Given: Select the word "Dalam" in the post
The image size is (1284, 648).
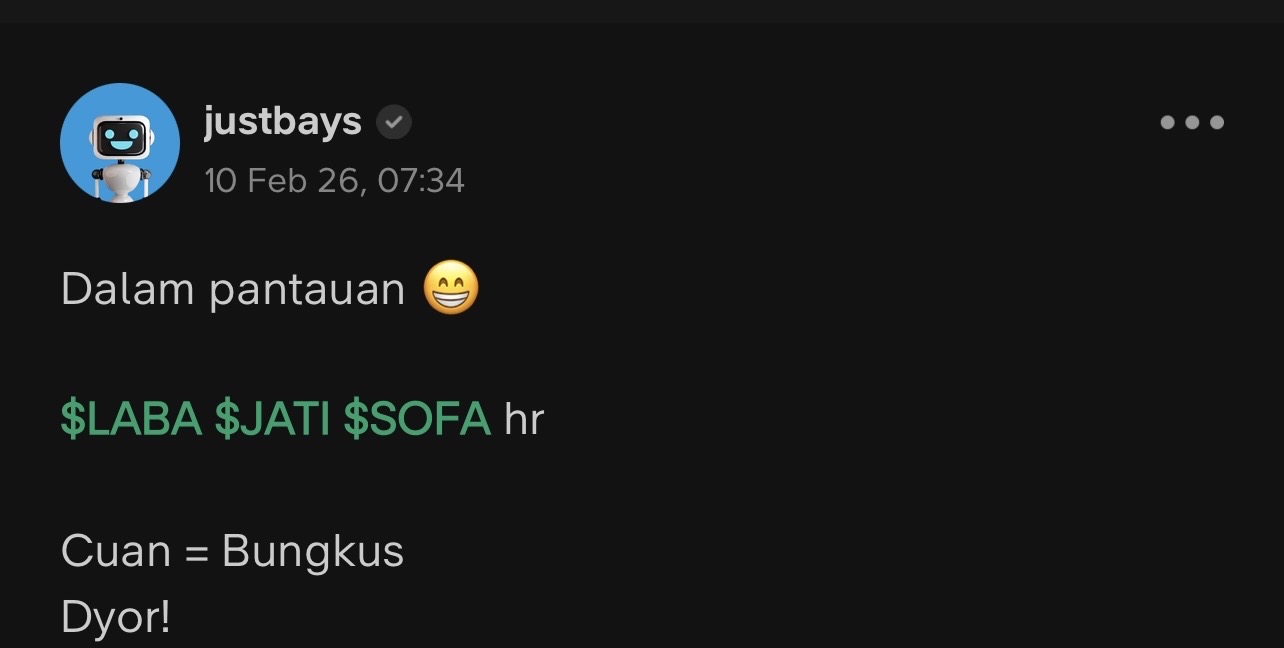Looking at the screenshot, I should click(127, 289).
